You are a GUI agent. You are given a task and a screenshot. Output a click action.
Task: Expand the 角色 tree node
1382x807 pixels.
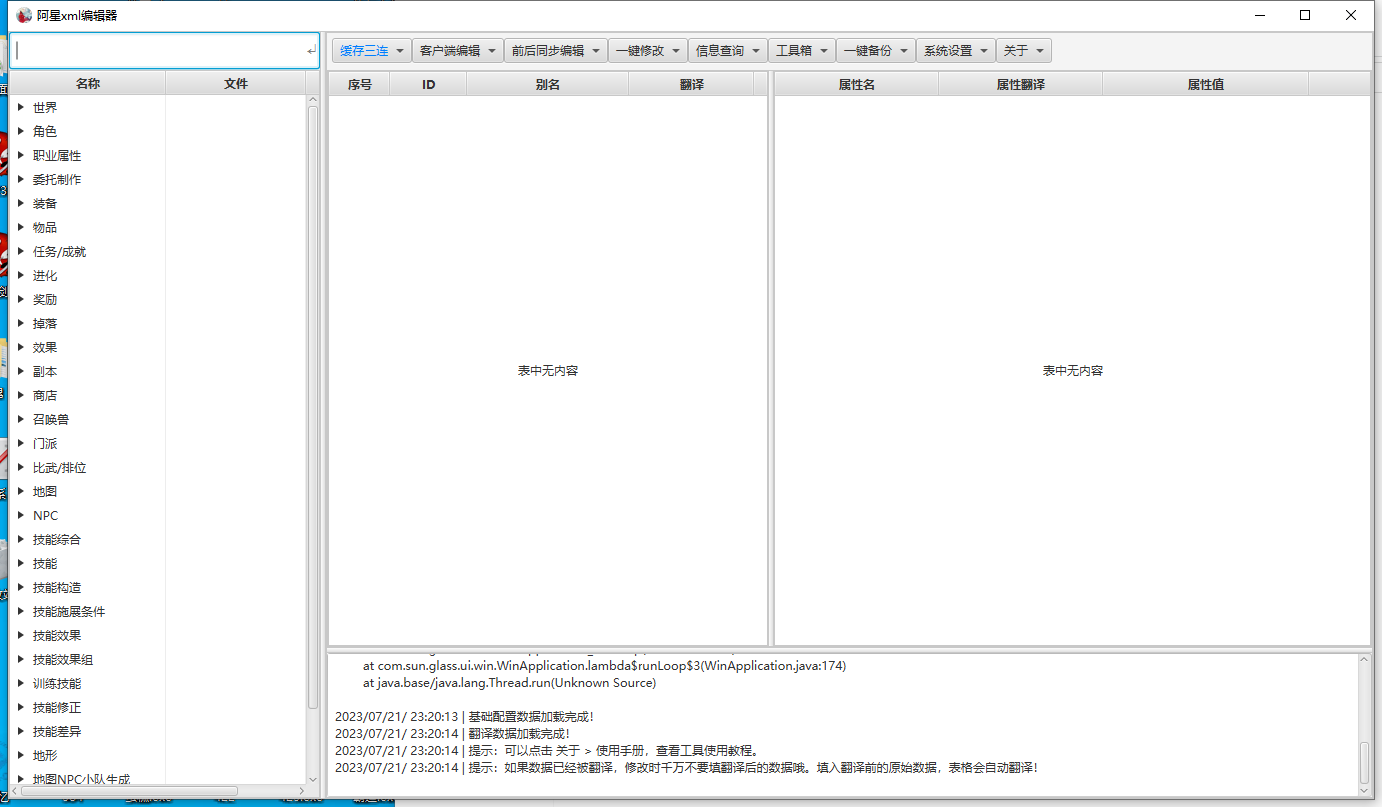(20, 131)
